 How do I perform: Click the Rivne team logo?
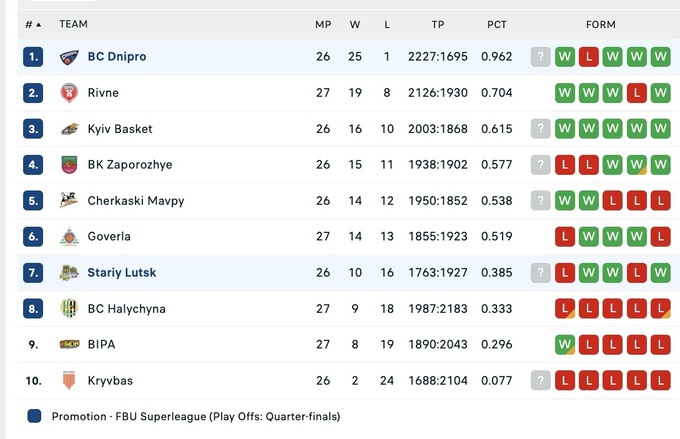click(69, 93)
